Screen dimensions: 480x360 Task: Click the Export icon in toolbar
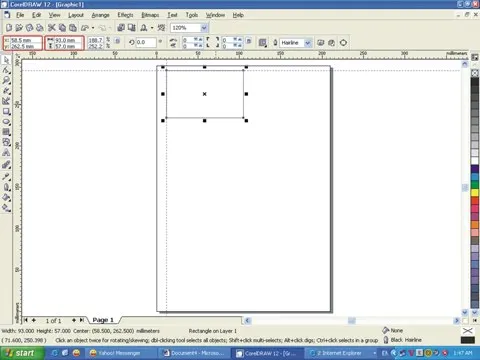[132, 28]
